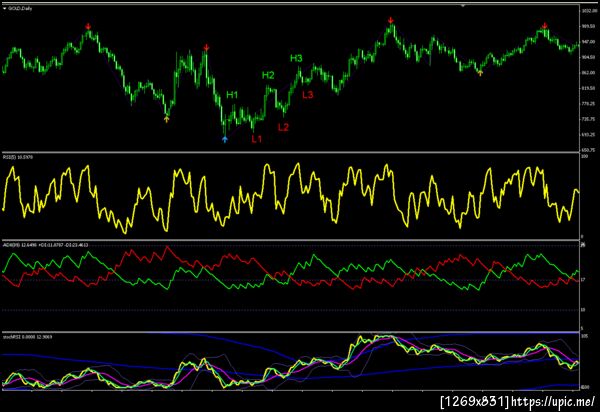Click the green H2 label
Image resolution: width=600 pixels, height=412 pixels.
(x=268, y=75)
